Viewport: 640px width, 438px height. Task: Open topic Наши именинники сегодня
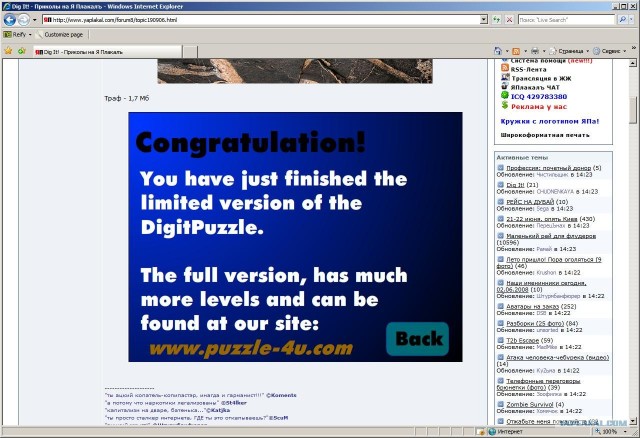[x=541, y=286]
